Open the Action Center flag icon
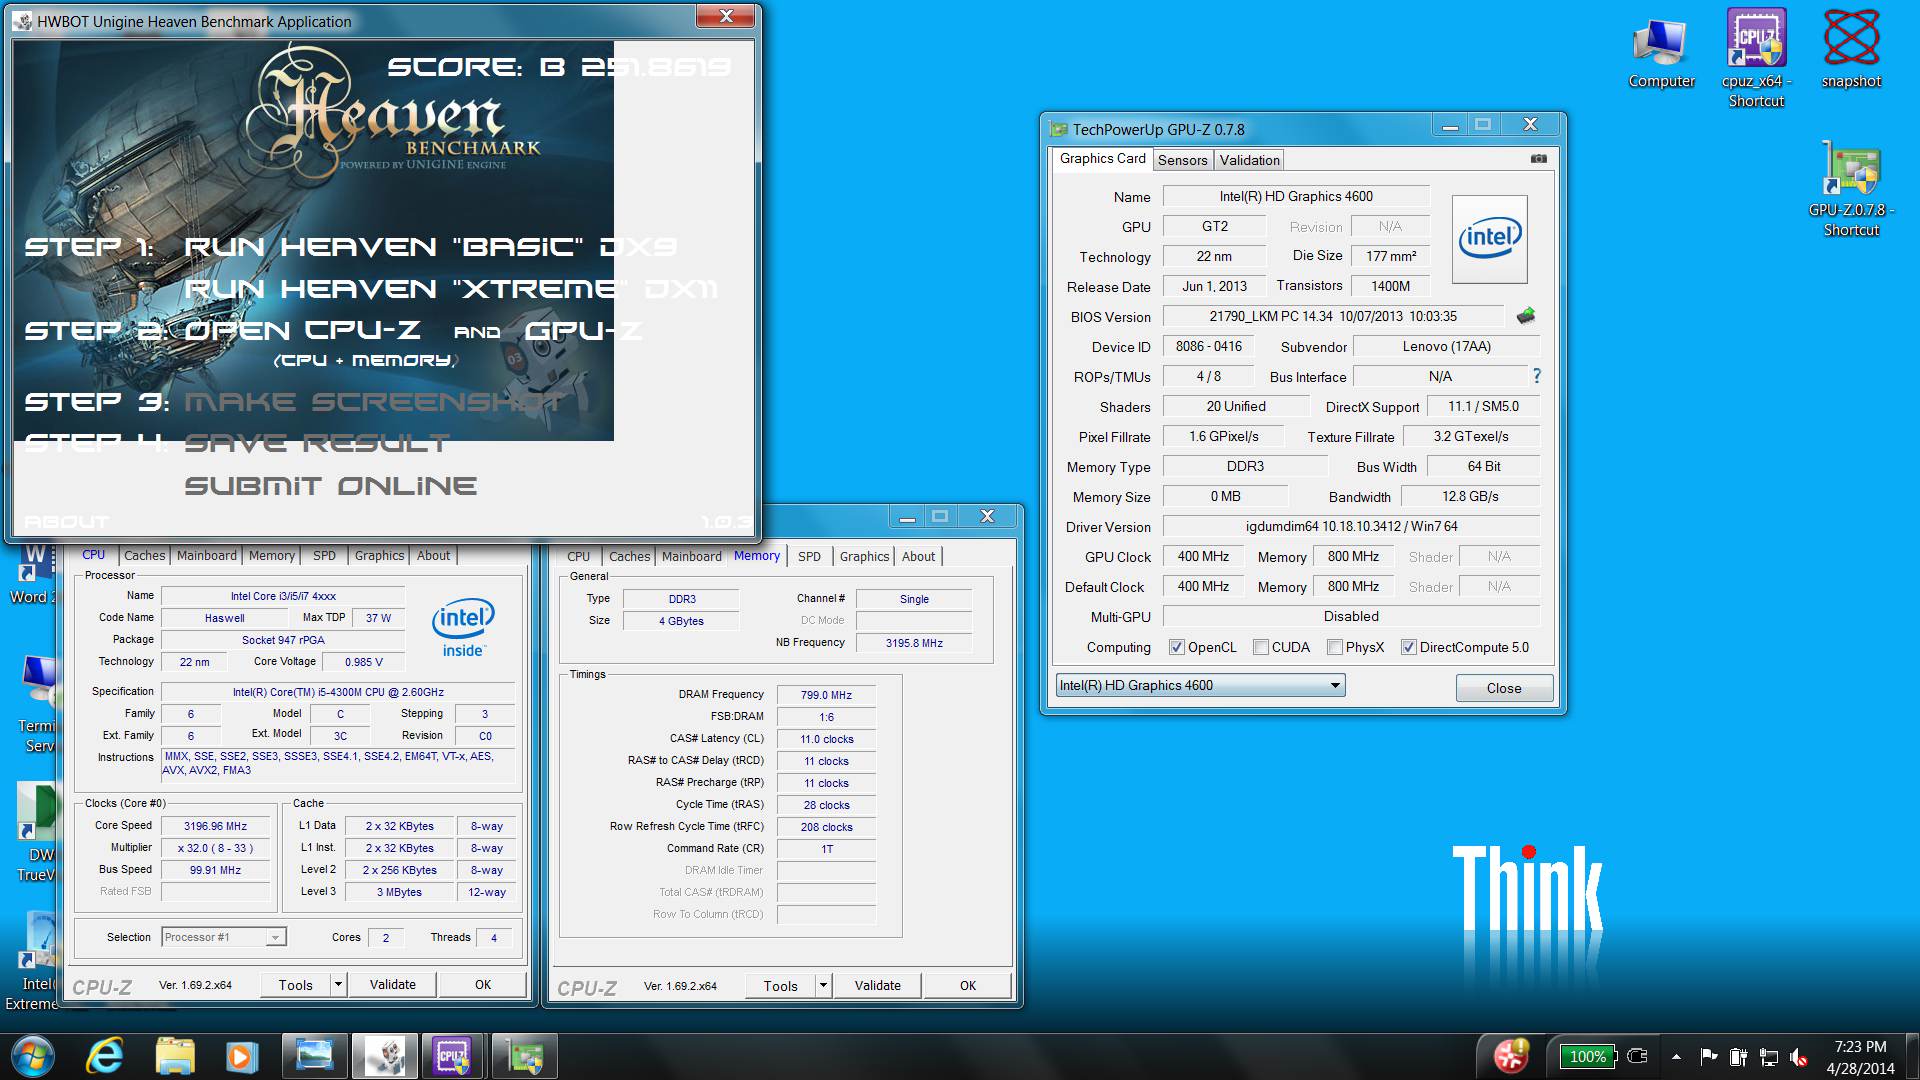This screenshot has height=1080, width=1920. tap(1709, 1056)
